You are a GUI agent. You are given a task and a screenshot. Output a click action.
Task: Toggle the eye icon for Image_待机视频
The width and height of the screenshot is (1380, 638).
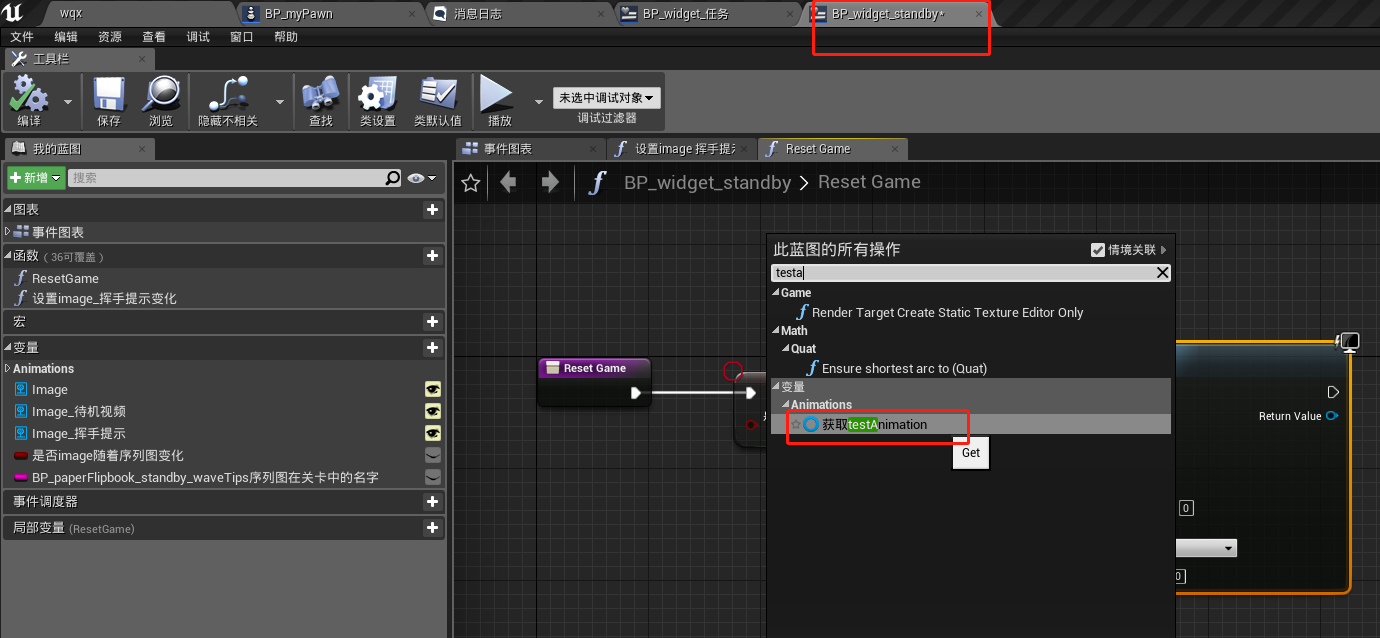(x=432, y=411)
